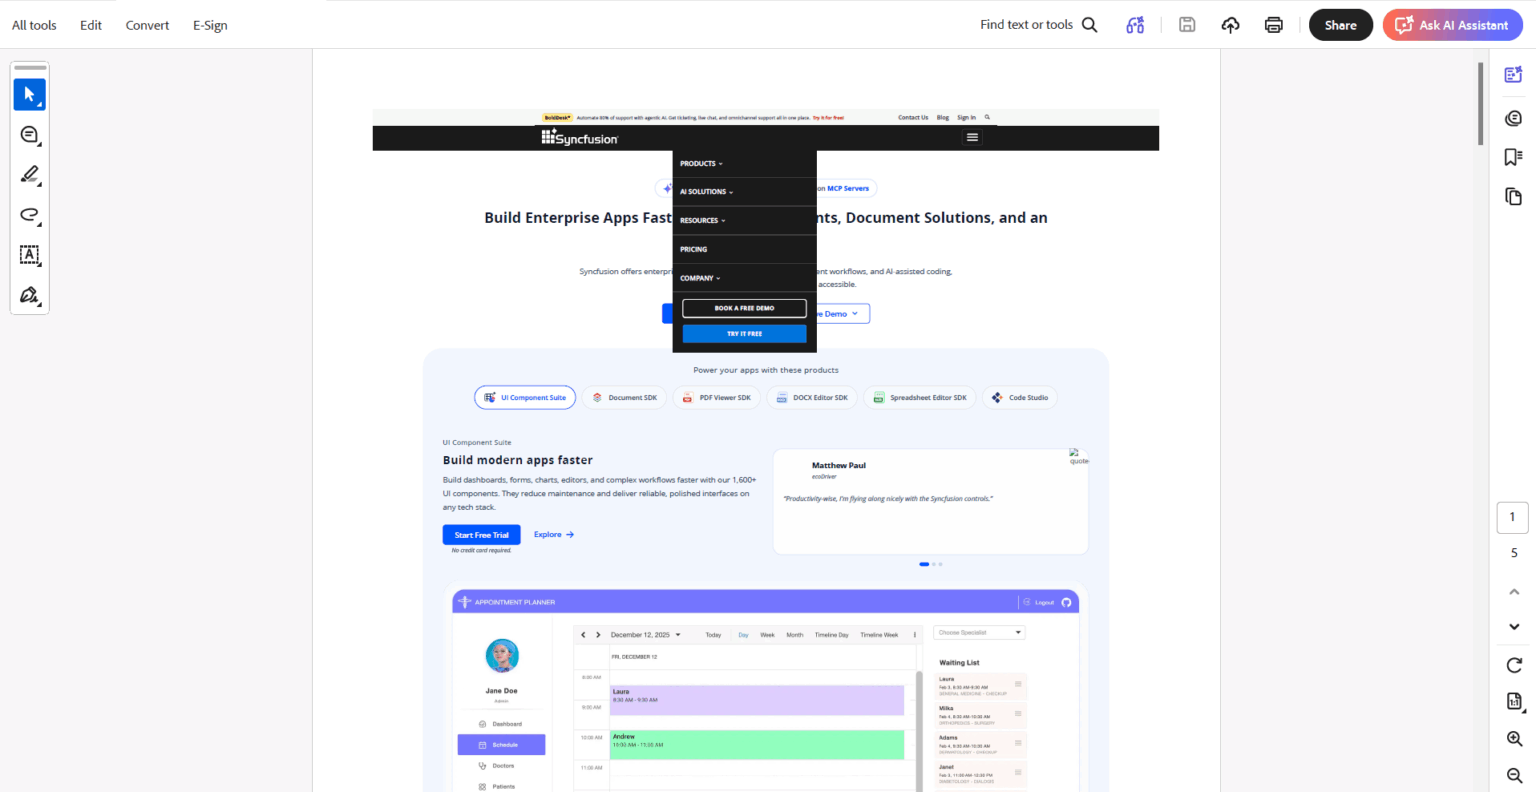Zoom out with the magnifier minus icon
The image size is (1536, 792).
coord(1514,776)
